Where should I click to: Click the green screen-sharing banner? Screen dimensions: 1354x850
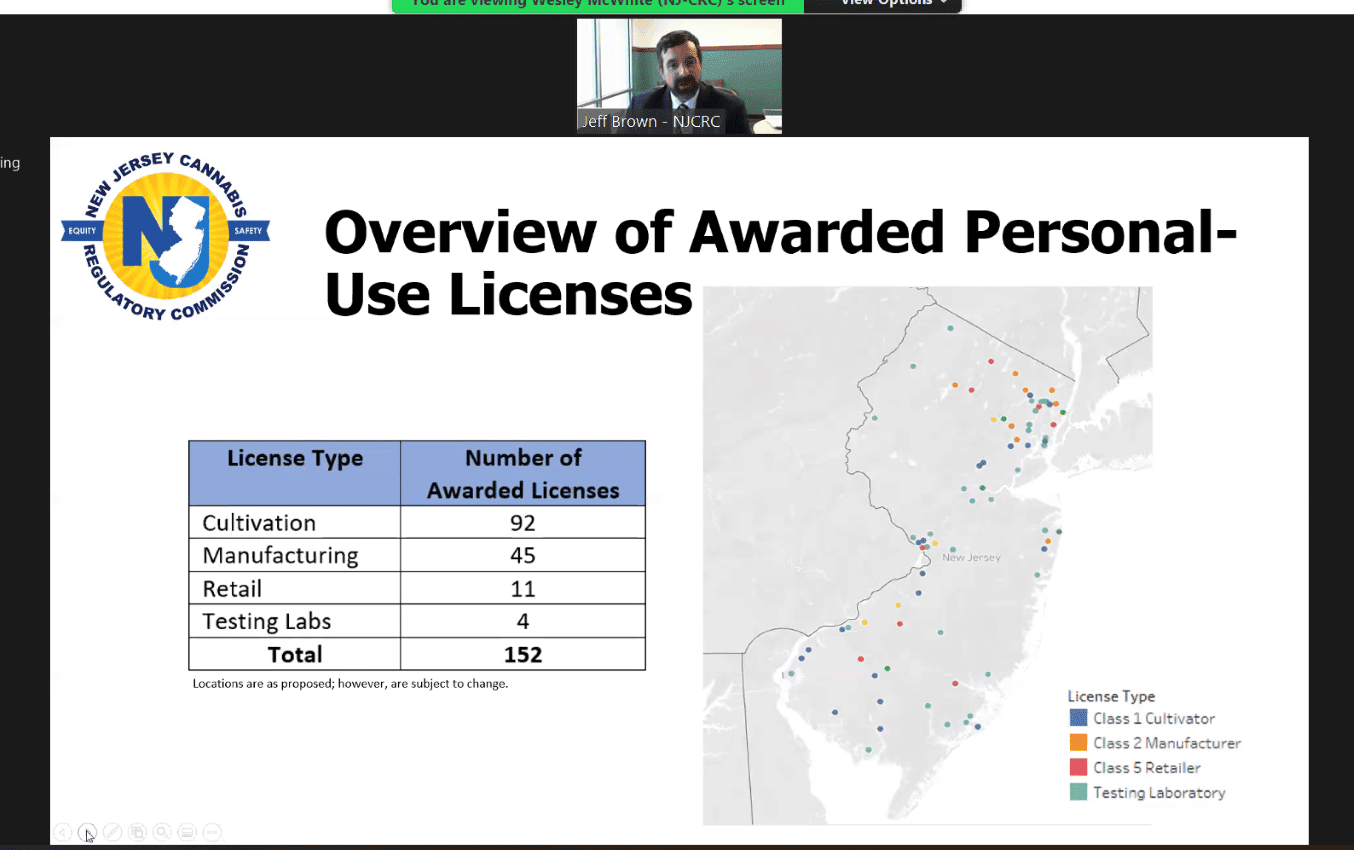tap(597, 3)
